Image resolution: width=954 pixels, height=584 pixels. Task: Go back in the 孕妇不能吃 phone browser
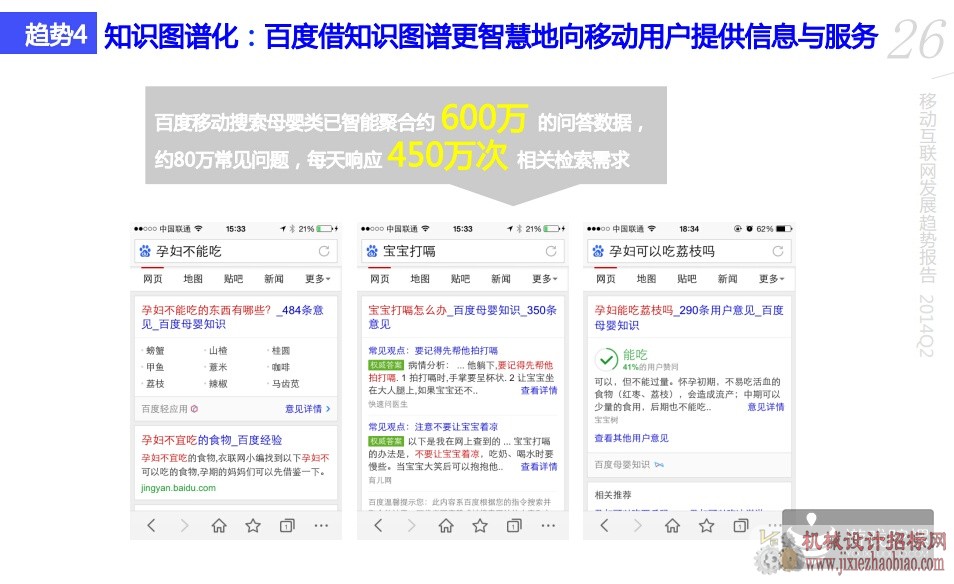click(x=151, y=526)
